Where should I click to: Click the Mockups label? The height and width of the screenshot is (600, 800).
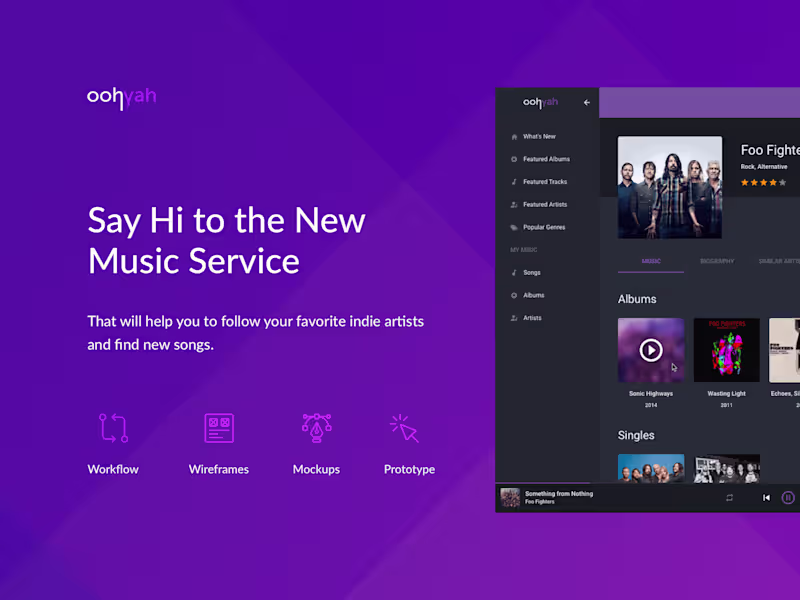coord(316,469)
